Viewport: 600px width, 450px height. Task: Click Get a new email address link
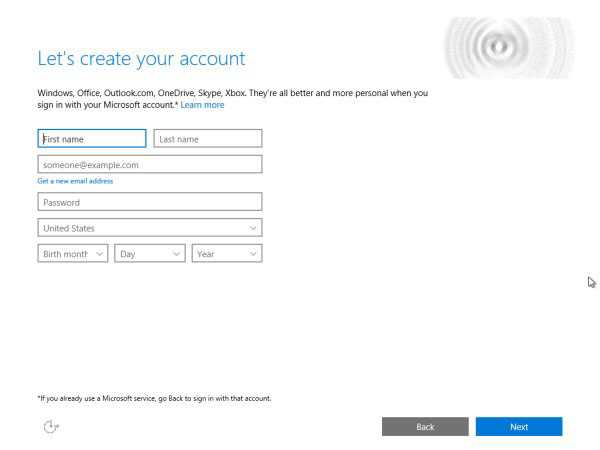75,181
